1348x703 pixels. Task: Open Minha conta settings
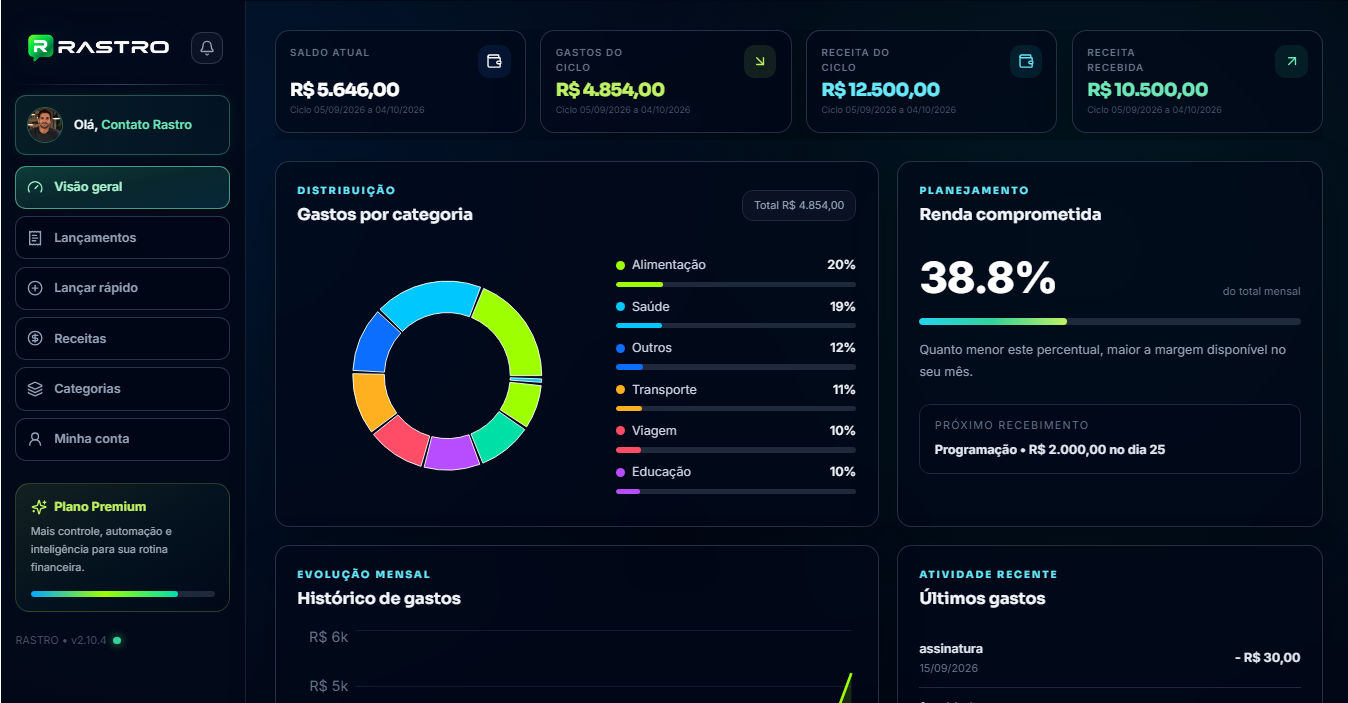tap(122, 439)
